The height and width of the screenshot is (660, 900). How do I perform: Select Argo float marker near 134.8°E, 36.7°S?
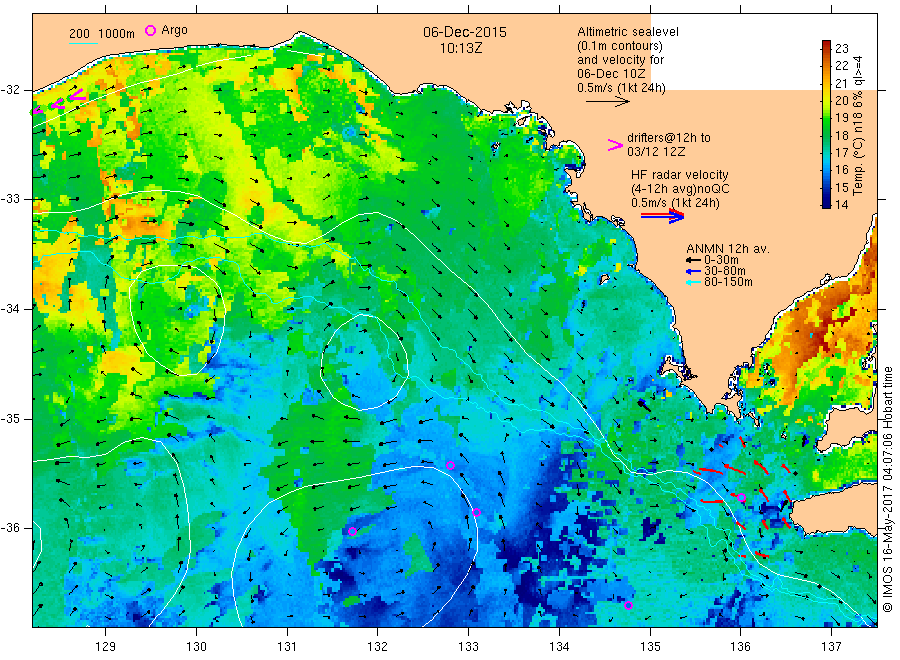629,605
